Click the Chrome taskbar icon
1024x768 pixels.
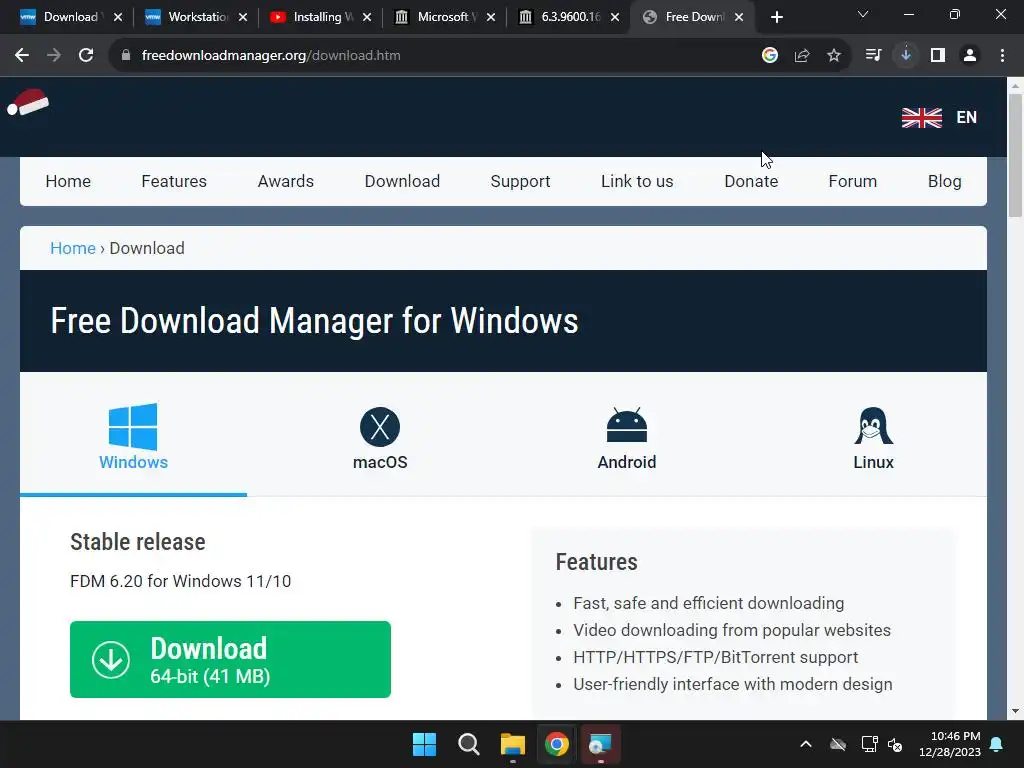click(556, 744)
